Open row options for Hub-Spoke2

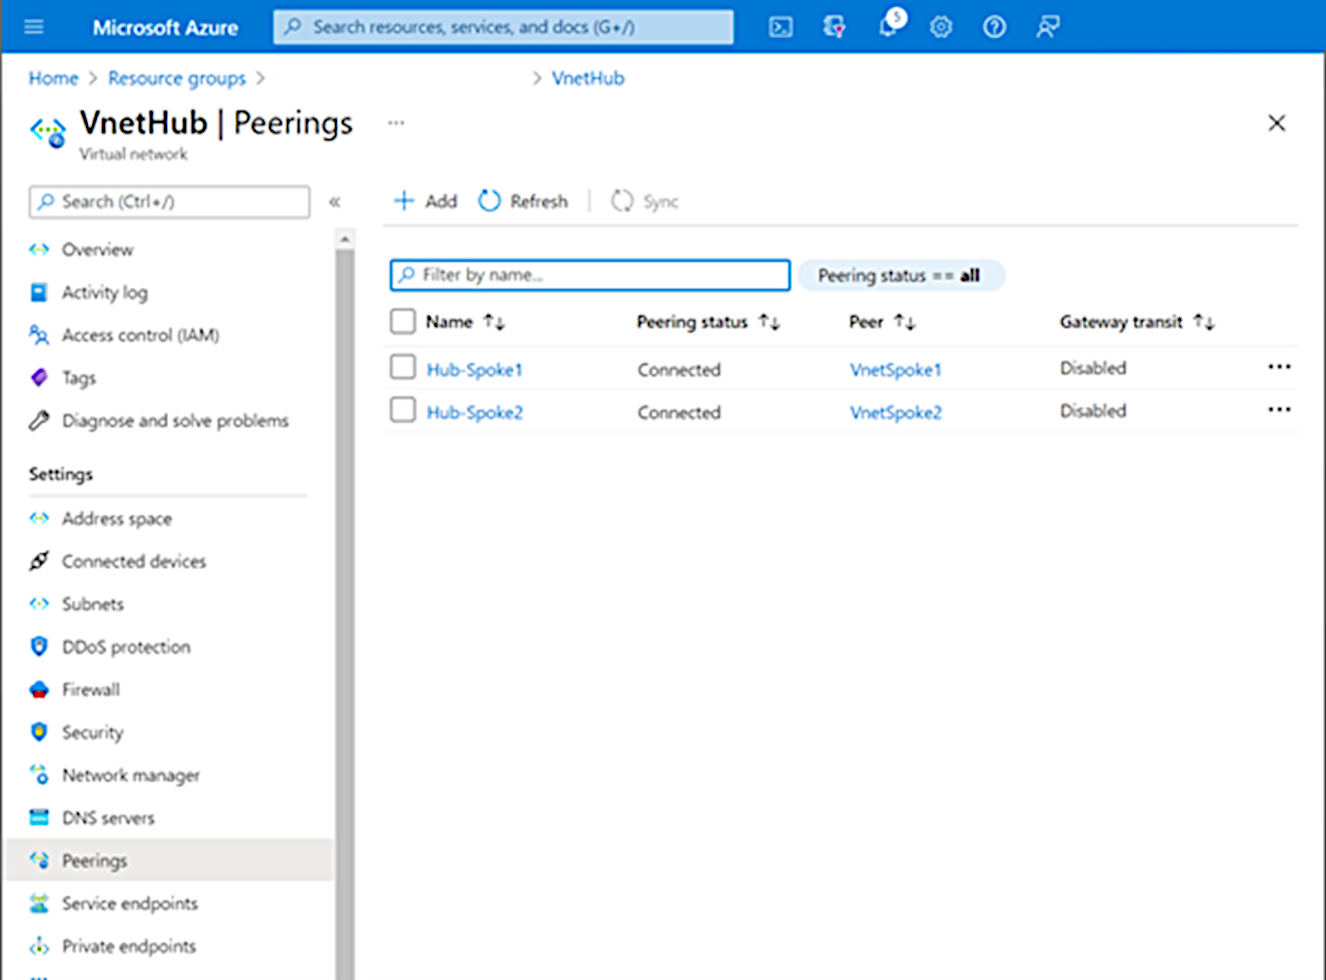point(1279,410)
